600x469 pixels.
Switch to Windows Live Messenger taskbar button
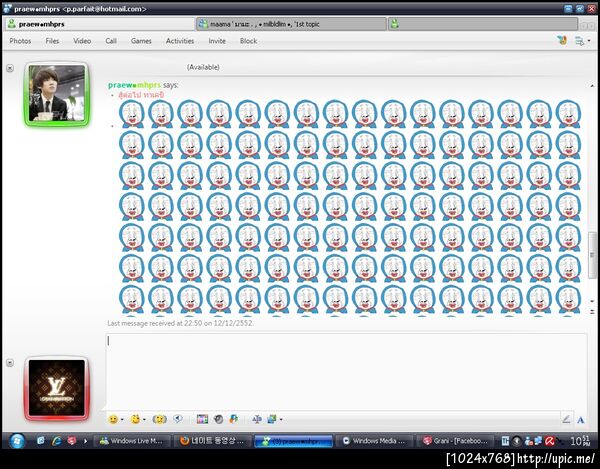click(x=131, y=441)
